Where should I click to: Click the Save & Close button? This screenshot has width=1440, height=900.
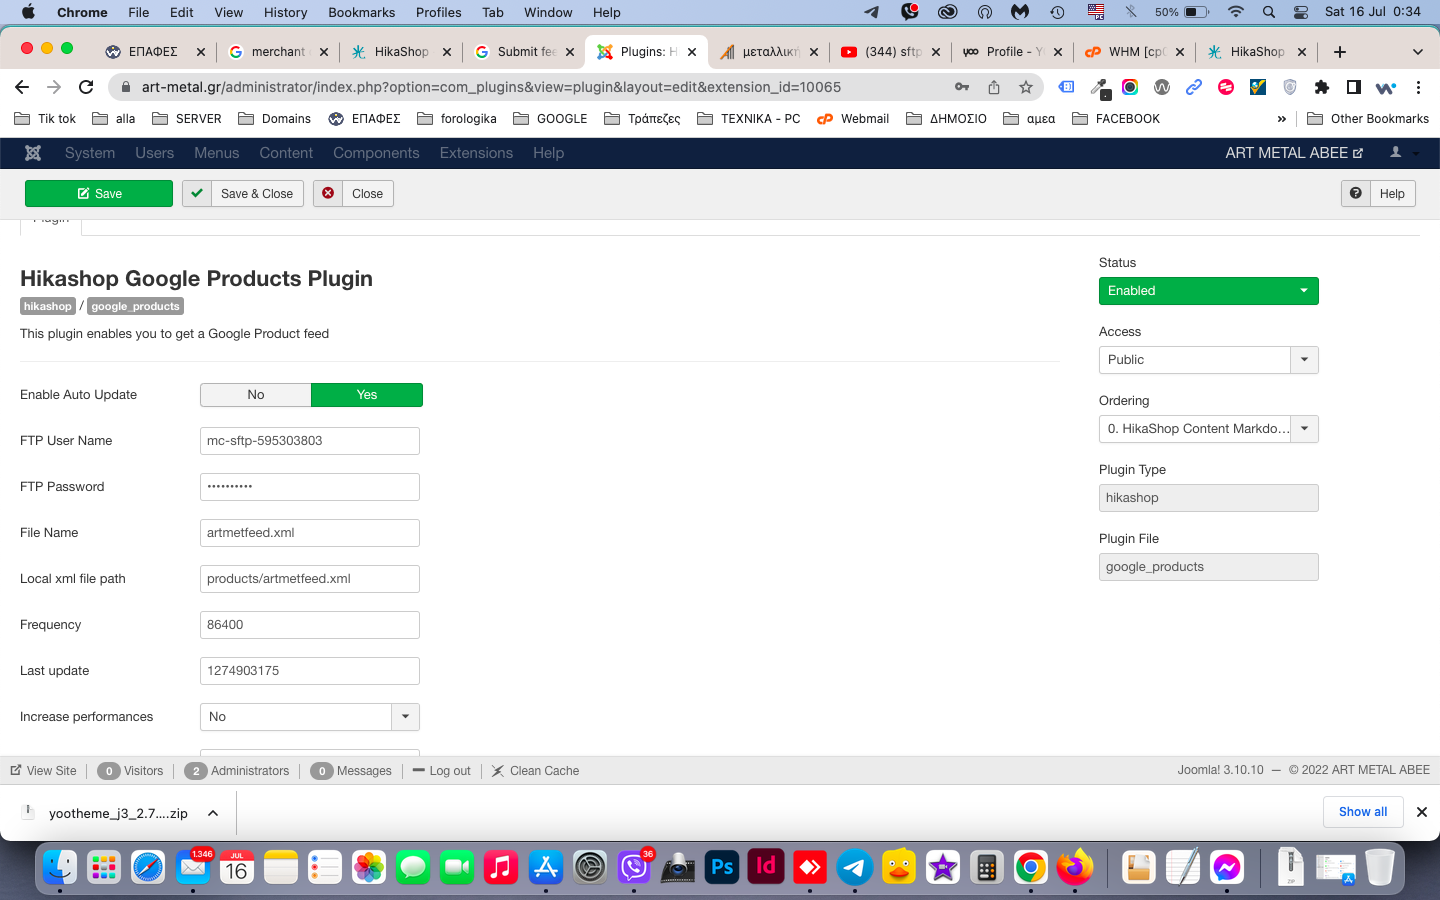click(243, 194)
